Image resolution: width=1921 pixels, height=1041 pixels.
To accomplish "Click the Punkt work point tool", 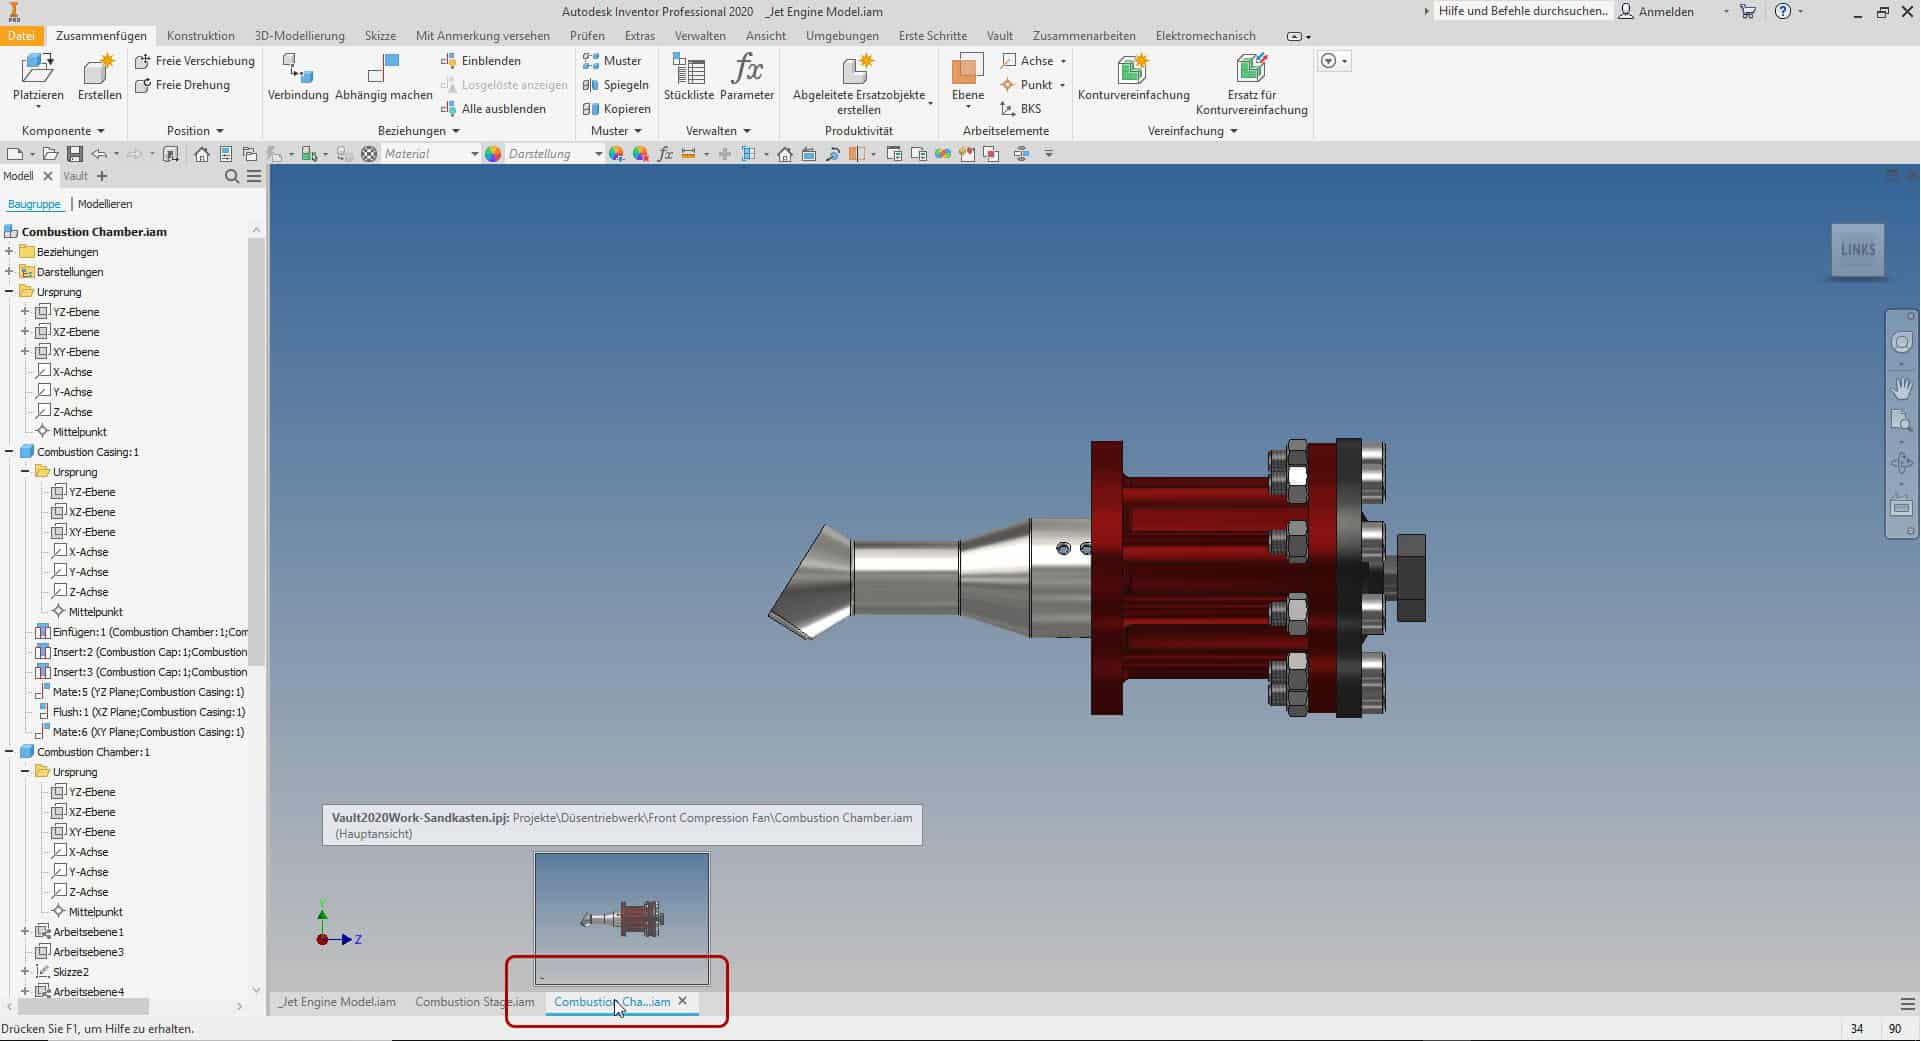I will click(1027, 85).
